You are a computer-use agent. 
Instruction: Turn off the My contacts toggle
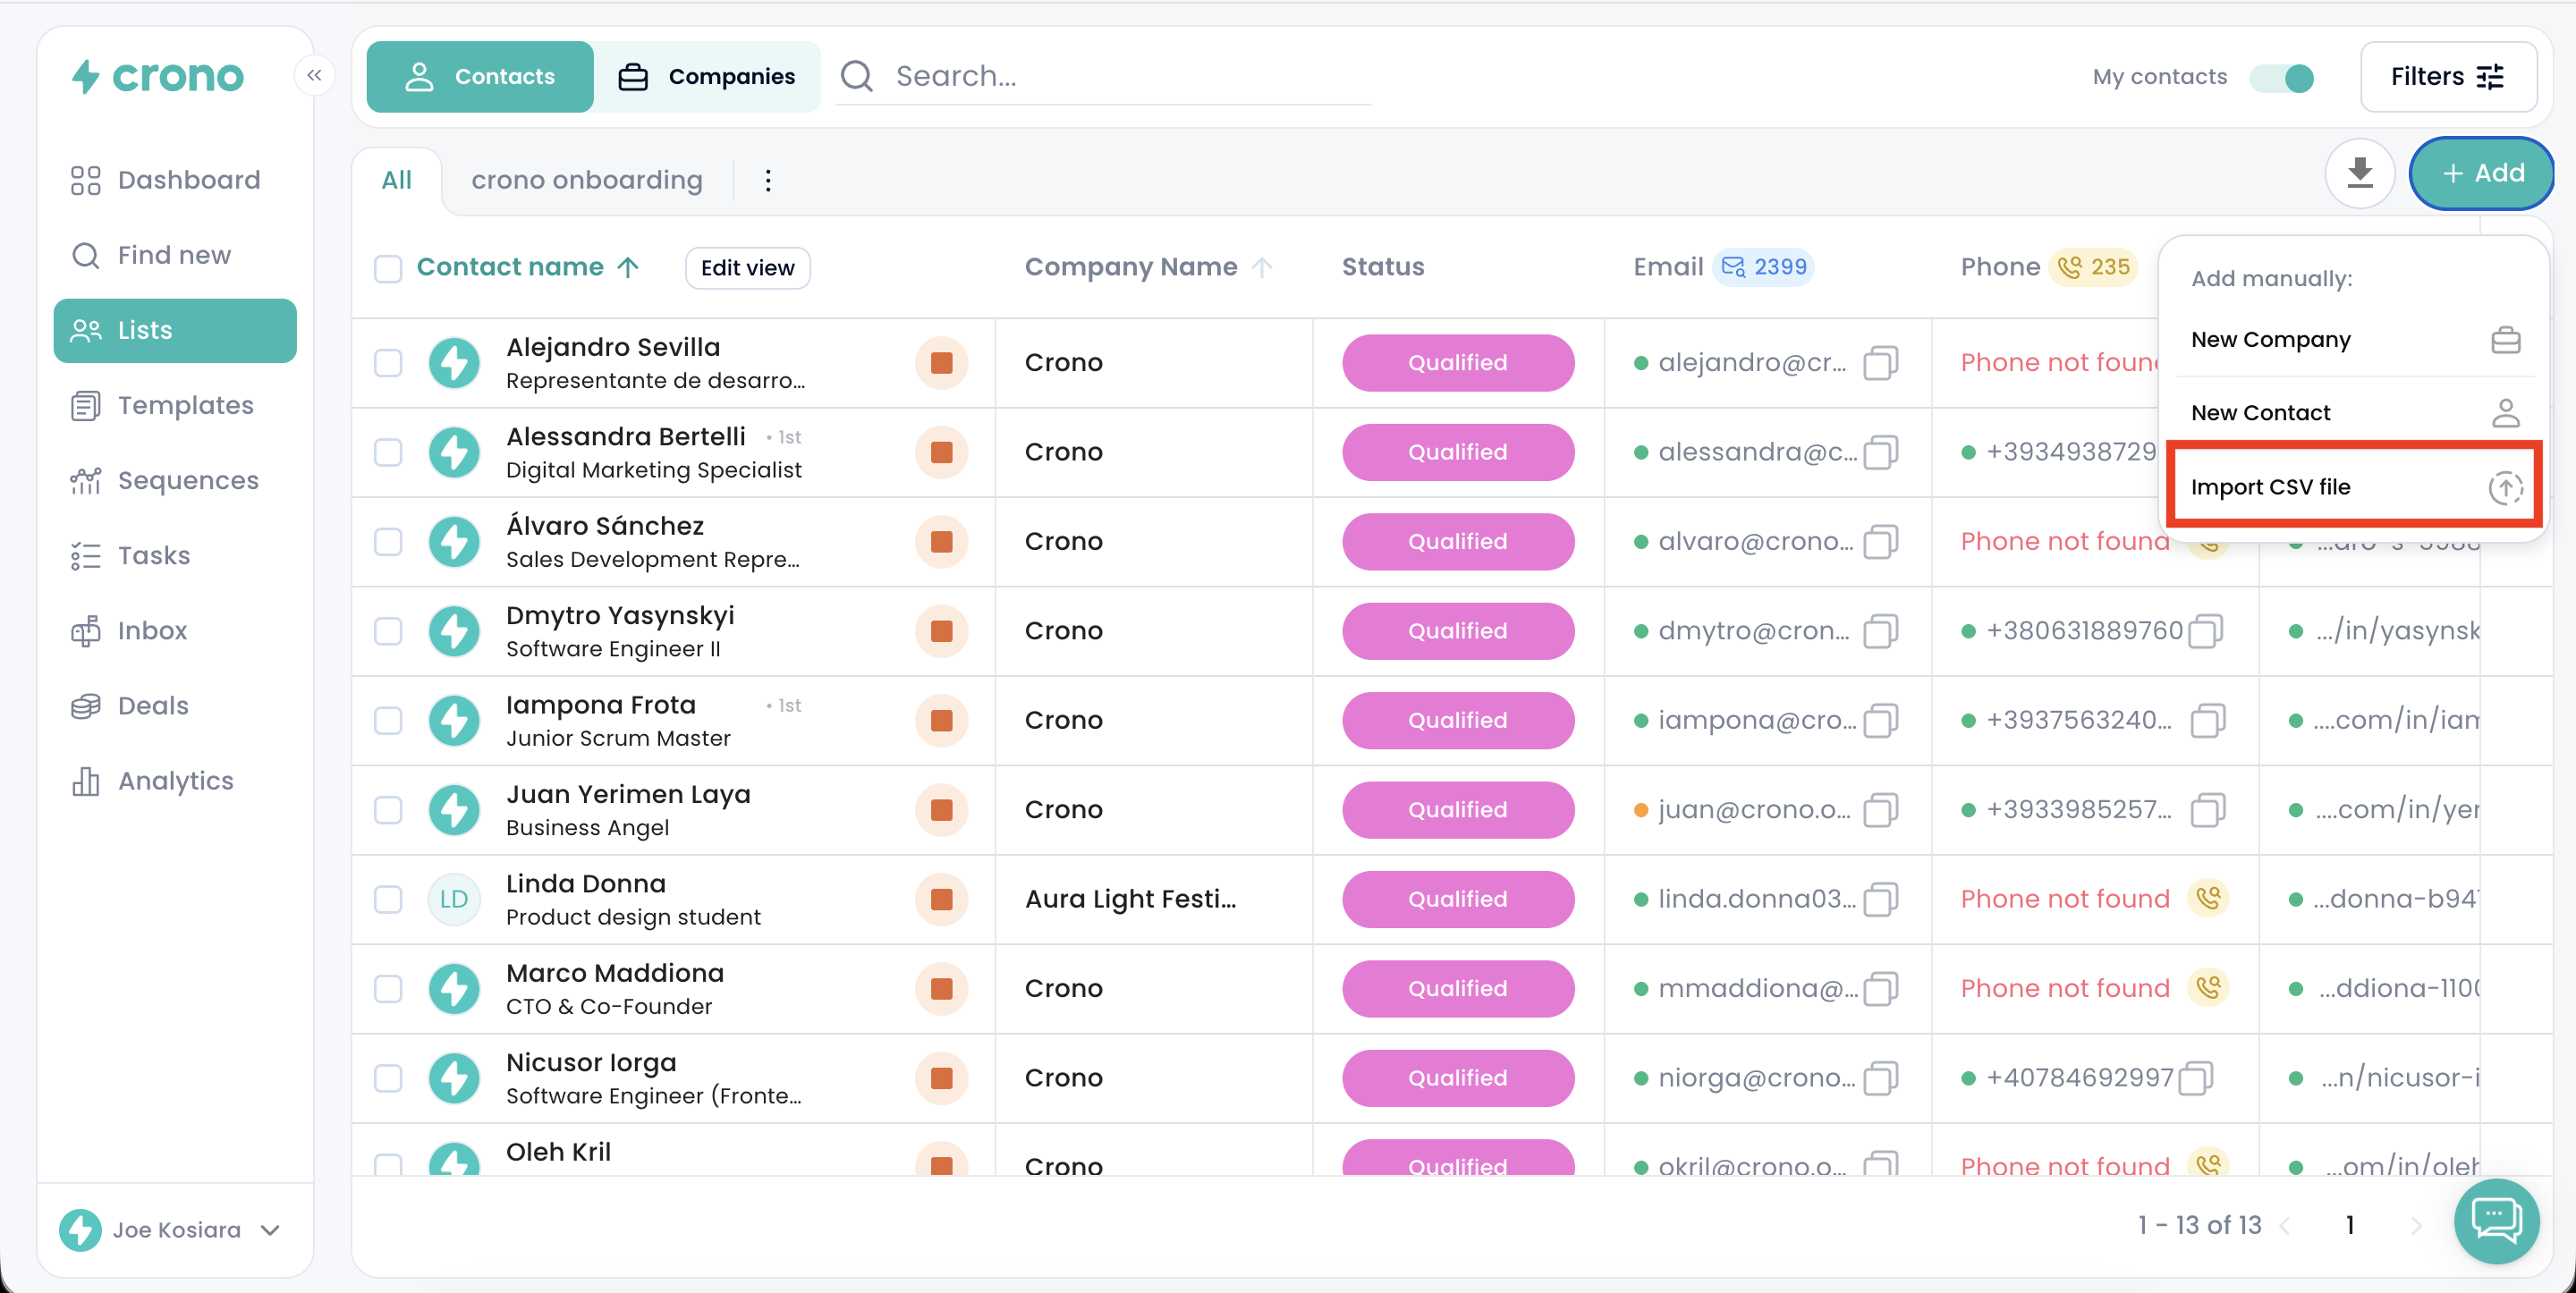(2281, 77)
